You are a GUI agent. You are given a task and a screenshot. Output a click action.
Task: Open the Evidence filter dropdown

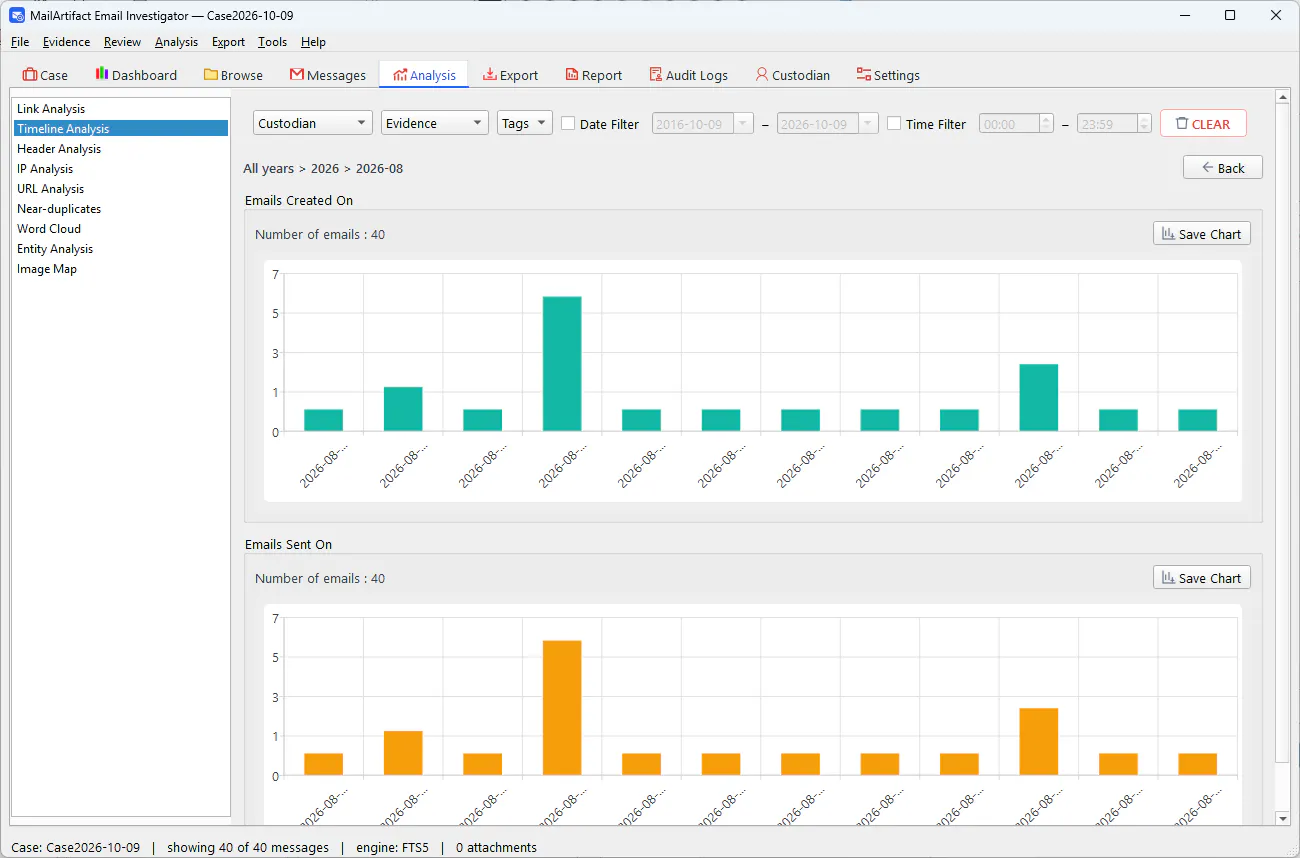(x=435, y=123)
